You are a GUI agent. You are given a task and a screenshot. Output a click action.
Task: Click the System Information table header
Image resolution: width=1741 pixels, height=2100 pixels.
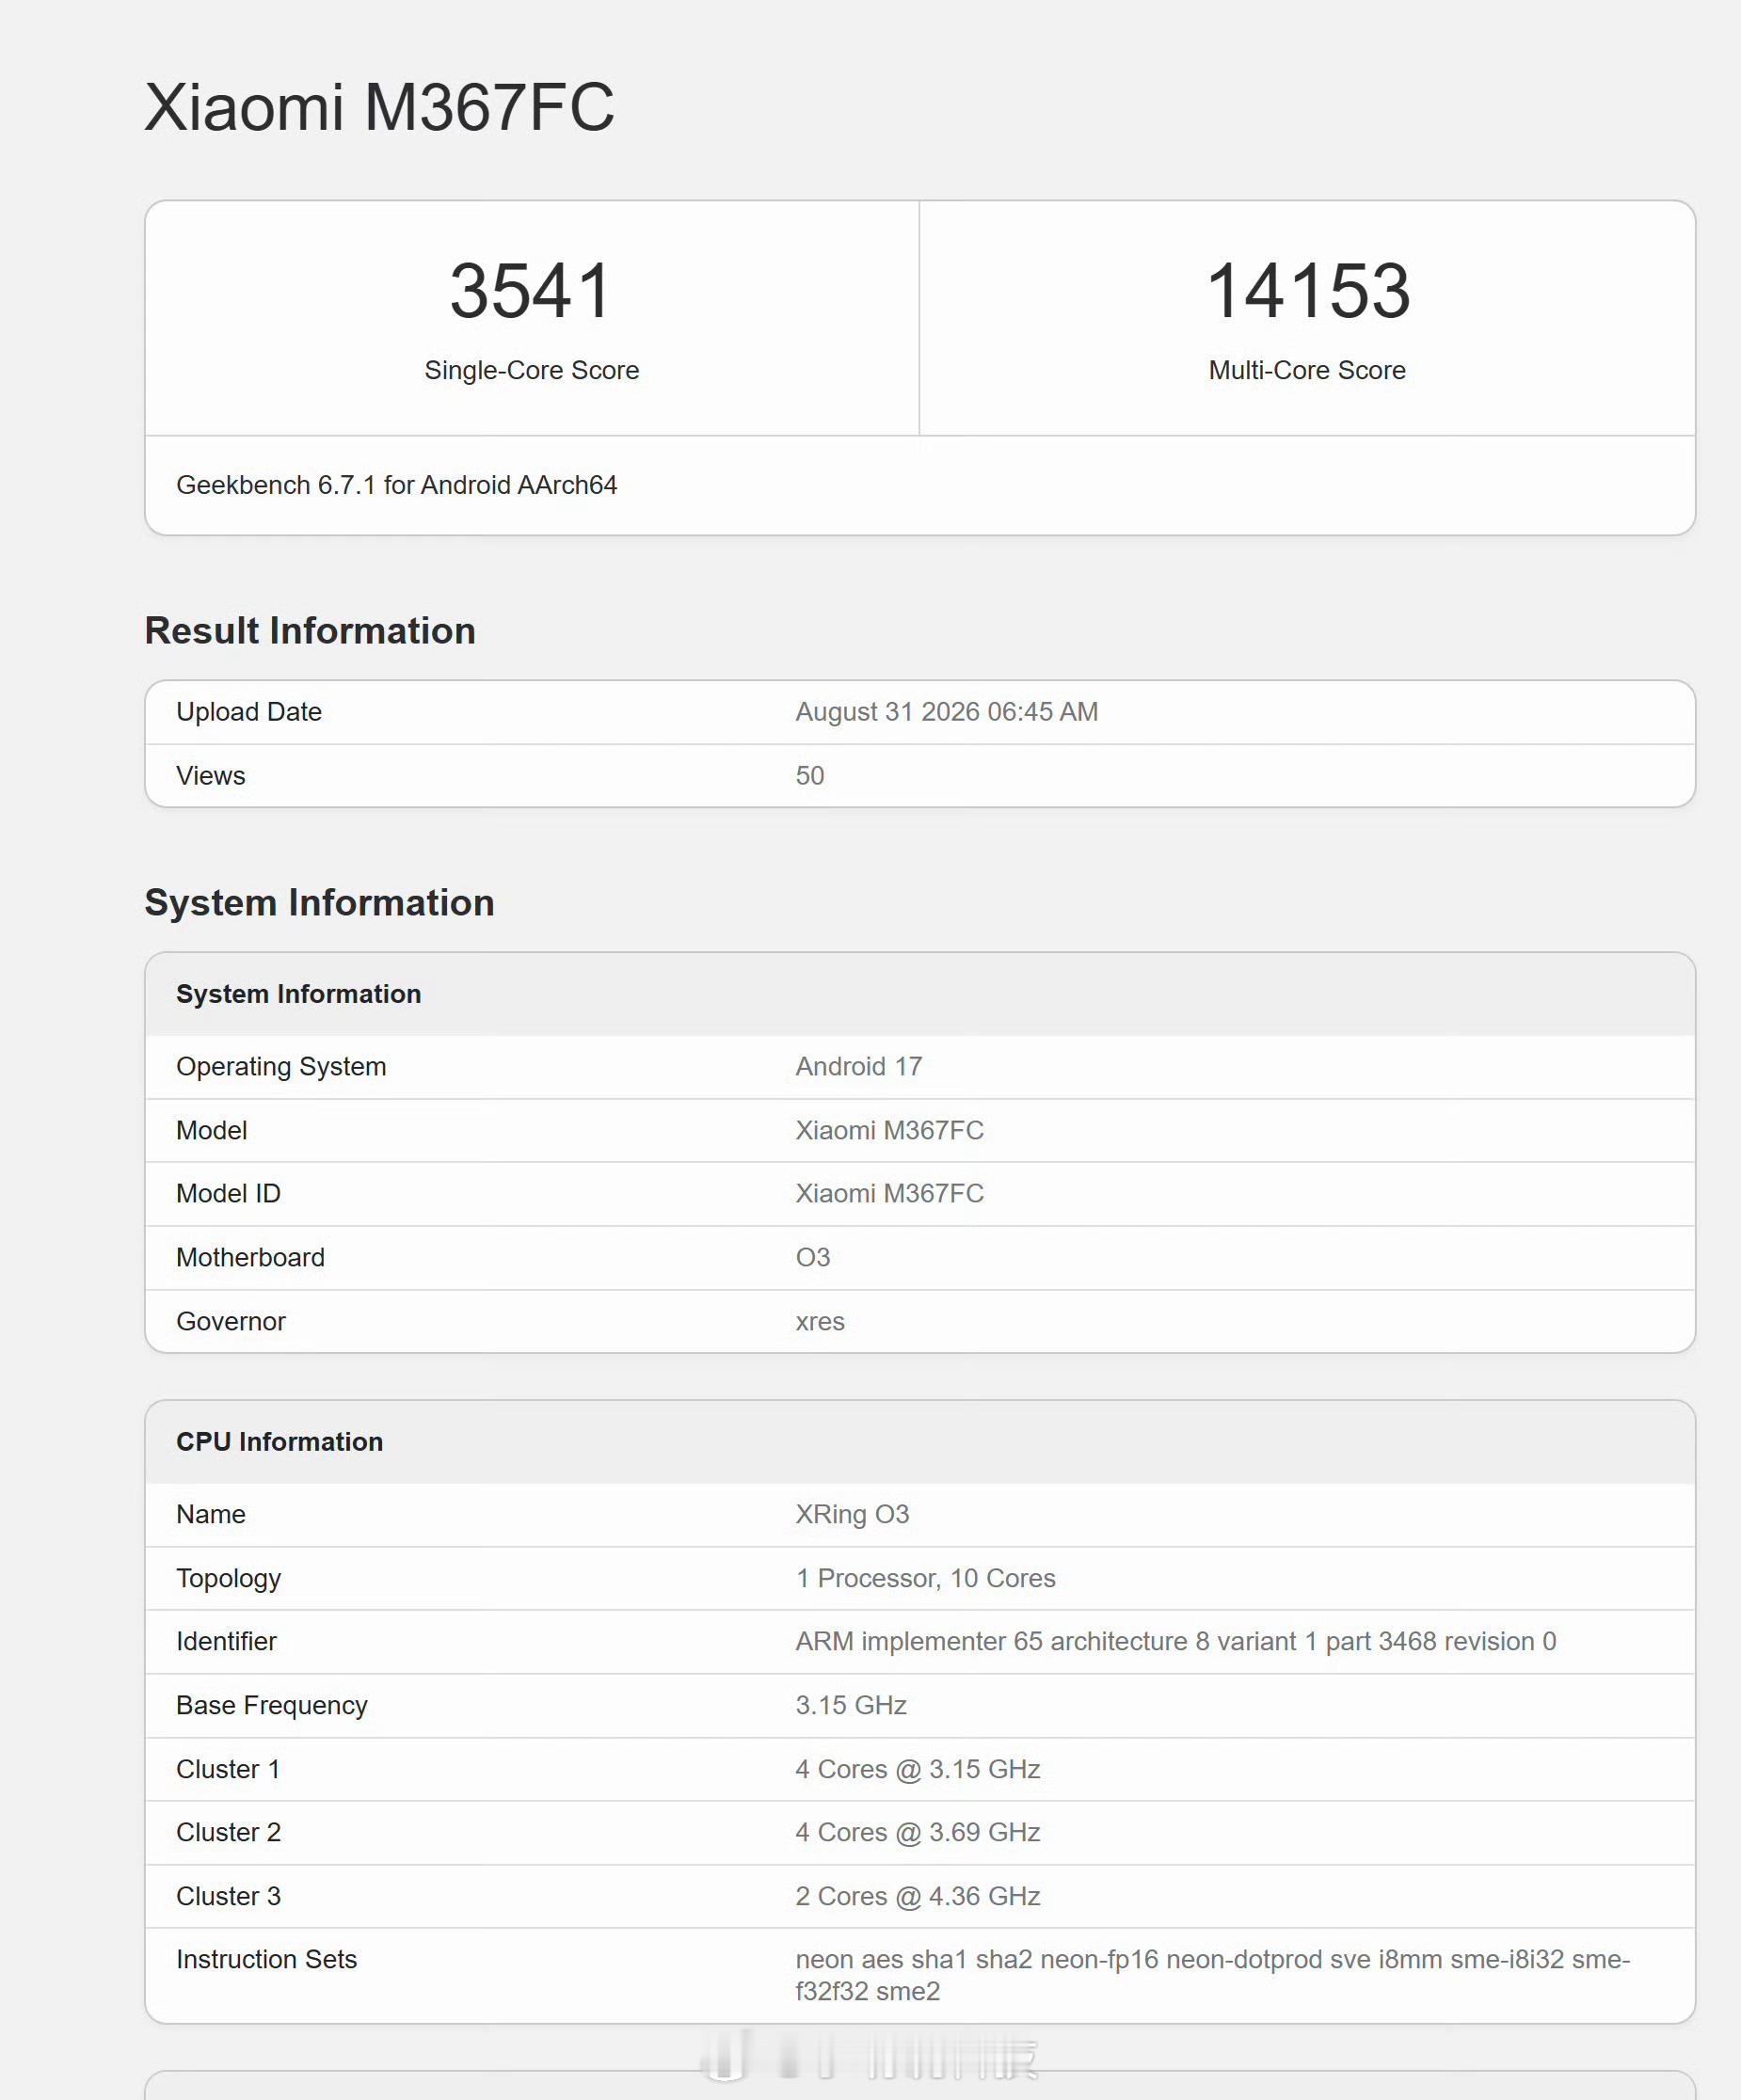(298, 994)
